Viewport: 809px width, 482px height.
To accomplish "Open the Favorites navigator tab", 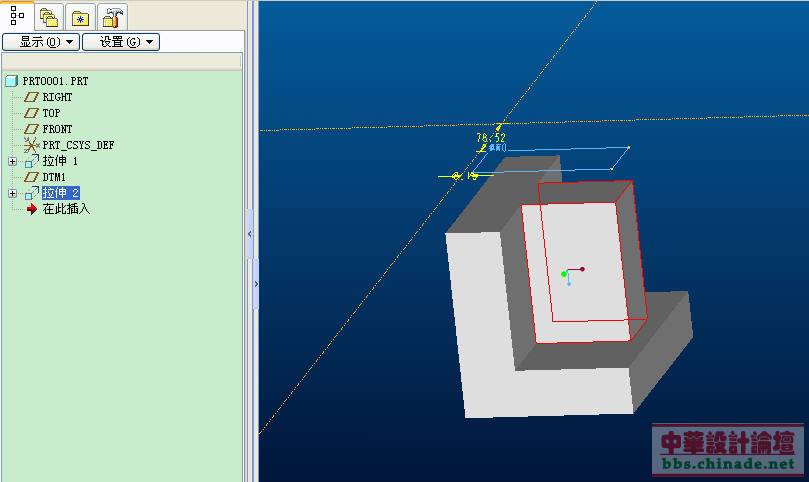I will [x=80, y=18].
